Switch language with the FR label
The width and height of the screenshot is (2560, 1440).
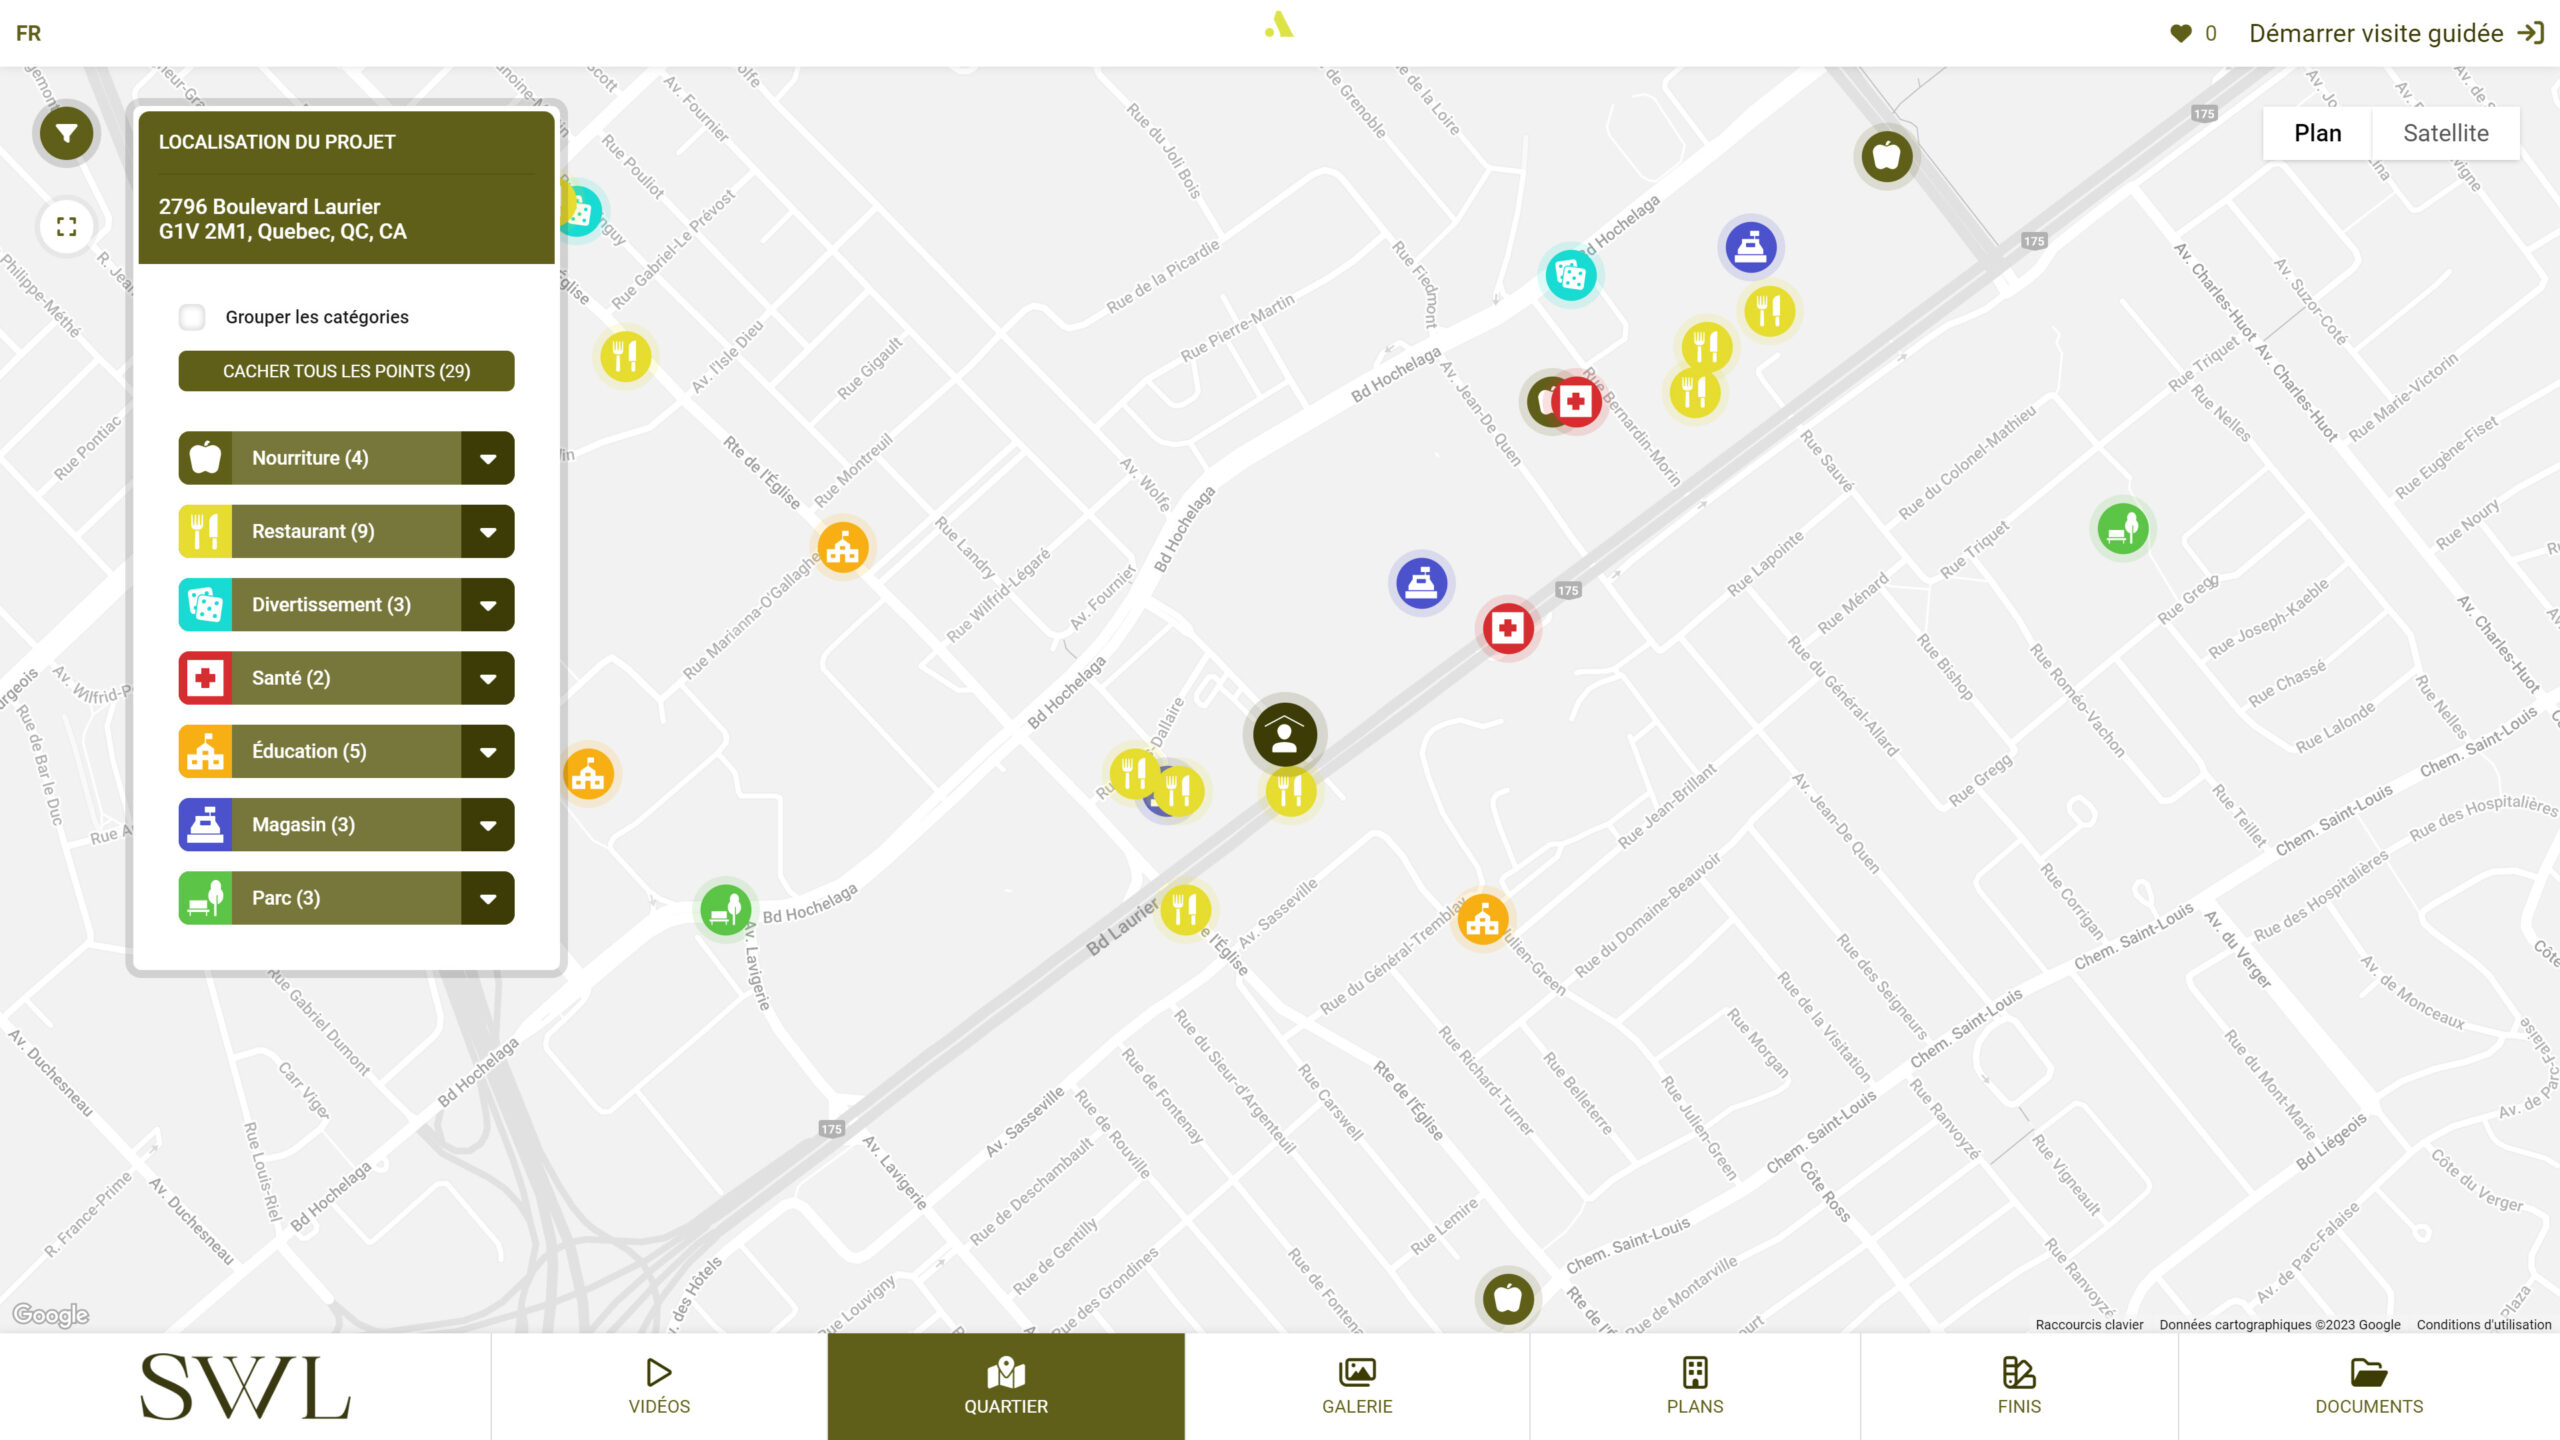(x=28, y=33)
